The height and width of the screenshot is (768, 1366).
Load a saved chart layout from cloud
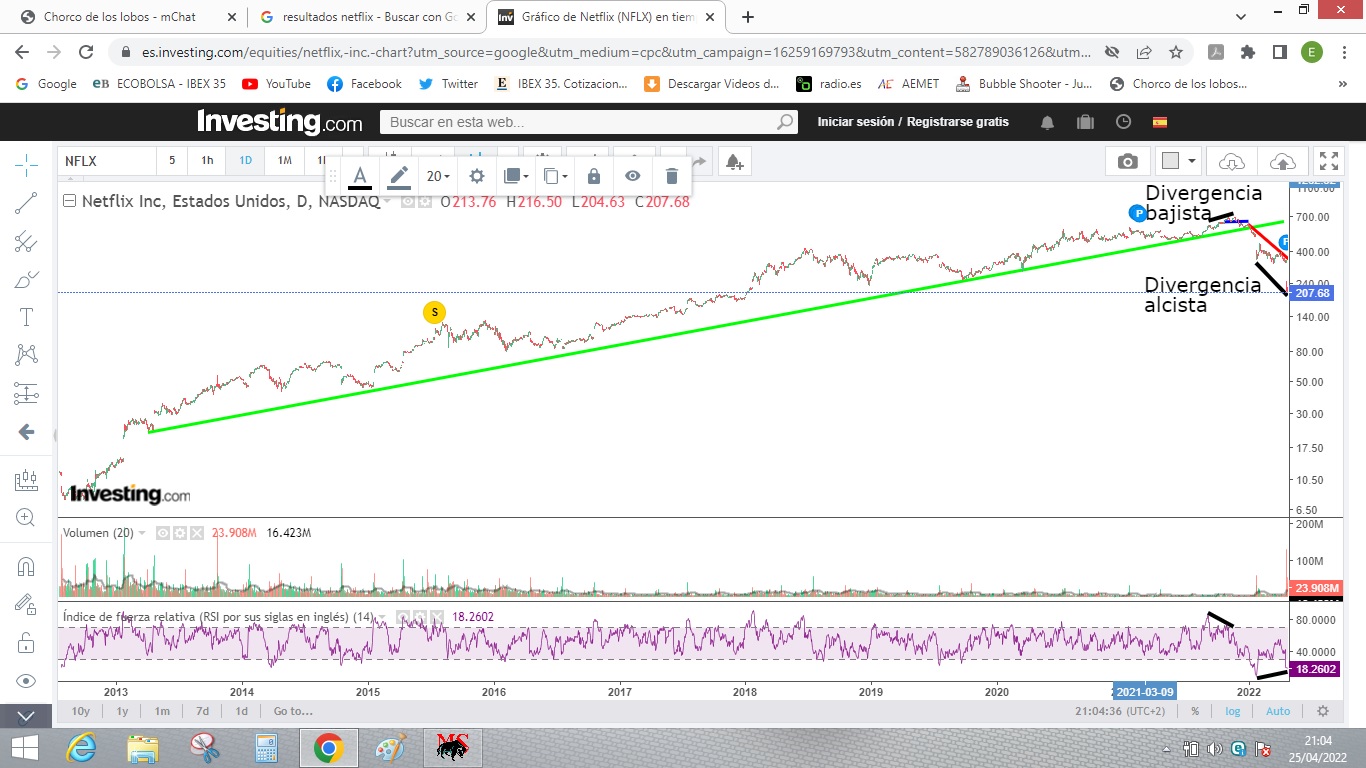pos(1231,161)
